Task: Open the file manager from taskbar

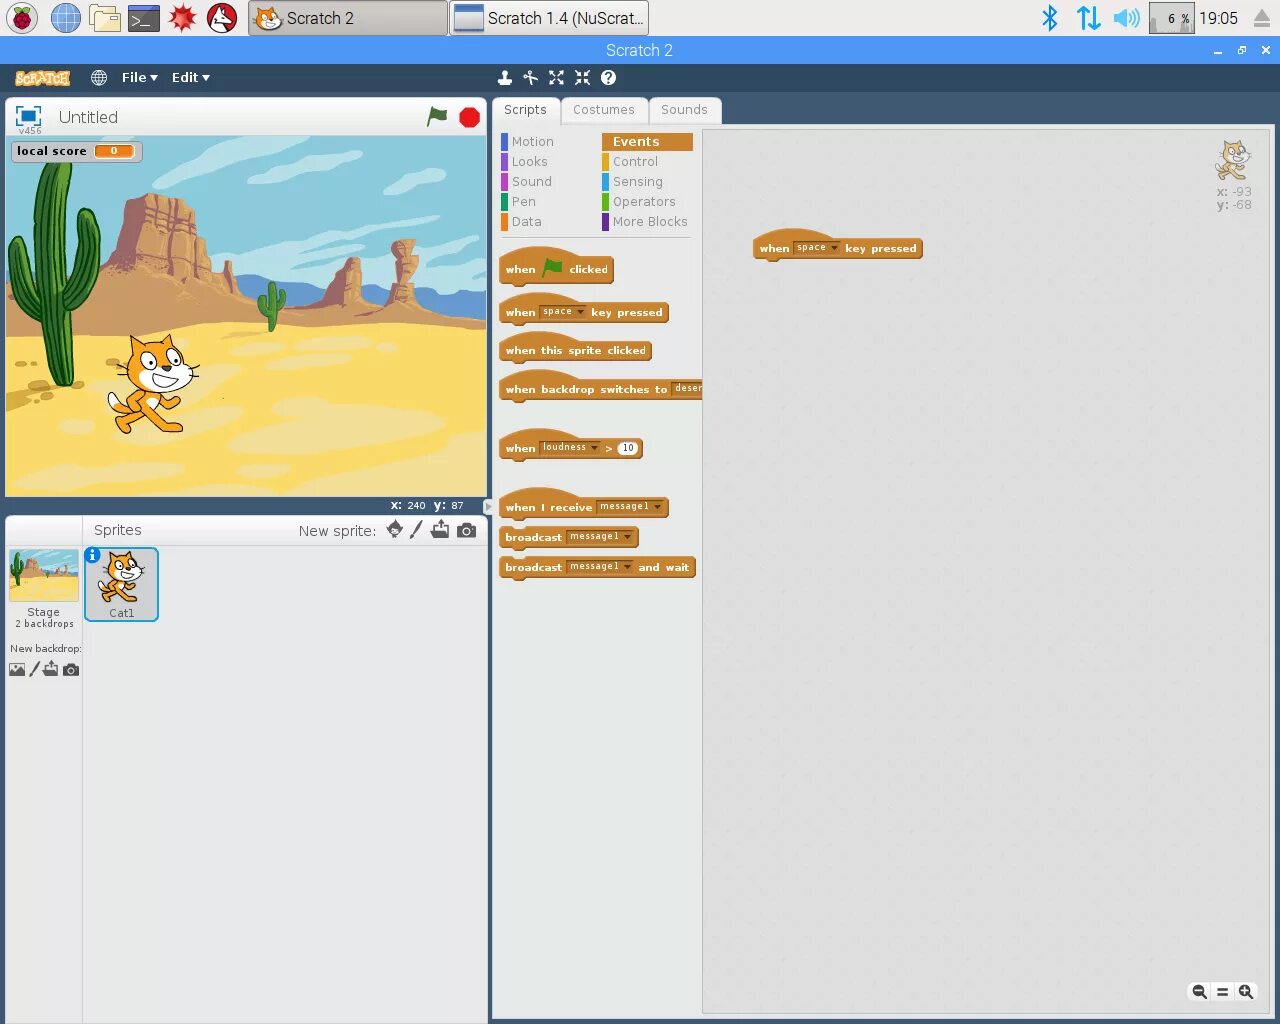Action: click(104, 18)
